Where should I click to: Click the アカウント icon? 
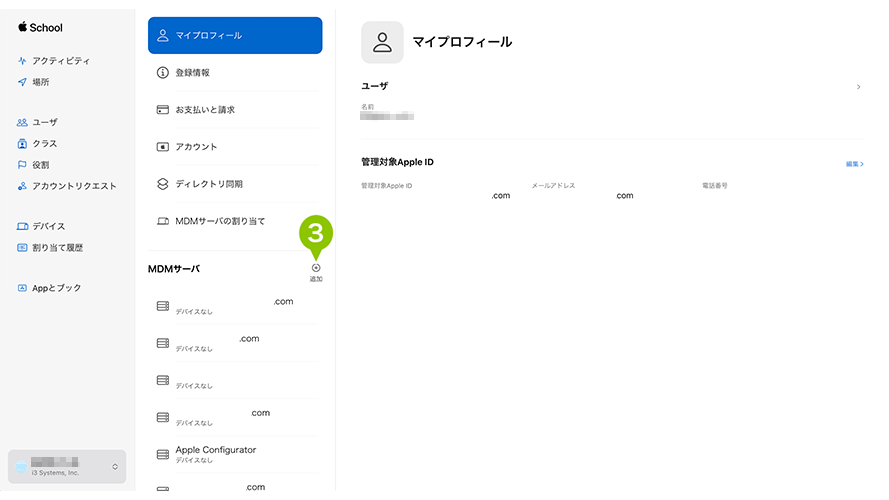pos(163,147)
